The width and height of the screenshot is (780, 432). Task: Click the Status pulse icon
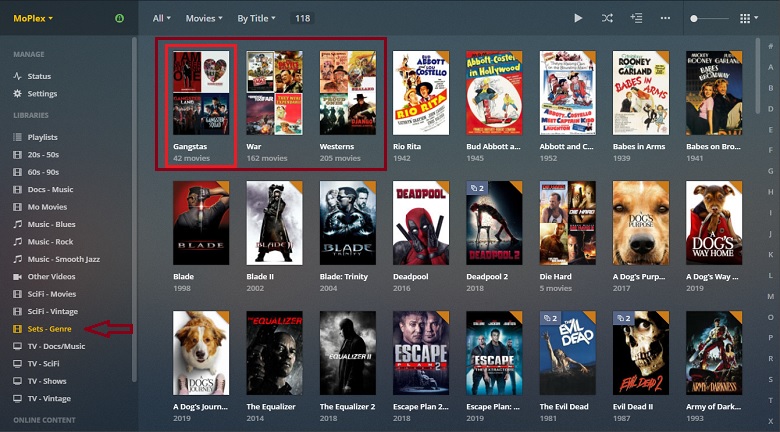17,76
